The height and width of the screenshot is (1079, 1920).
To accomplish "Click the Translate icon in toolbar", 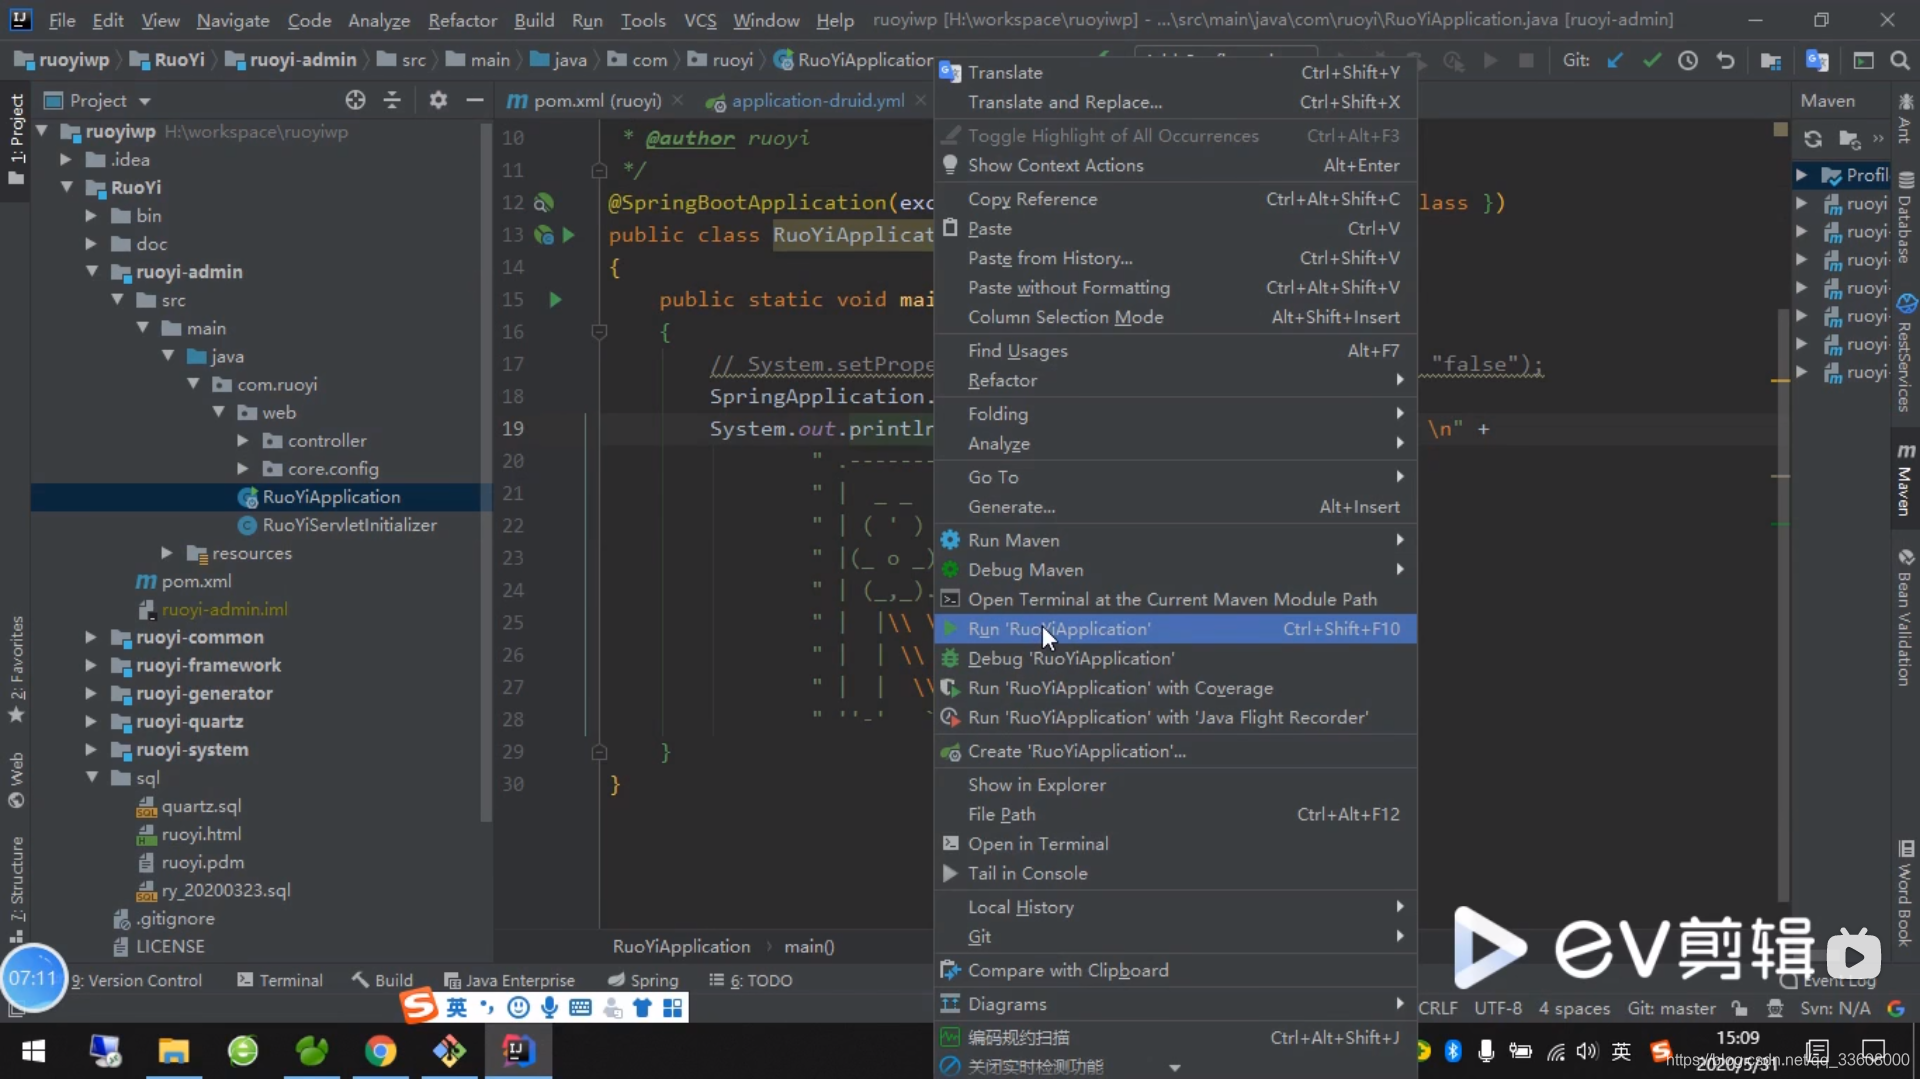I will [x=1817, y=61].
